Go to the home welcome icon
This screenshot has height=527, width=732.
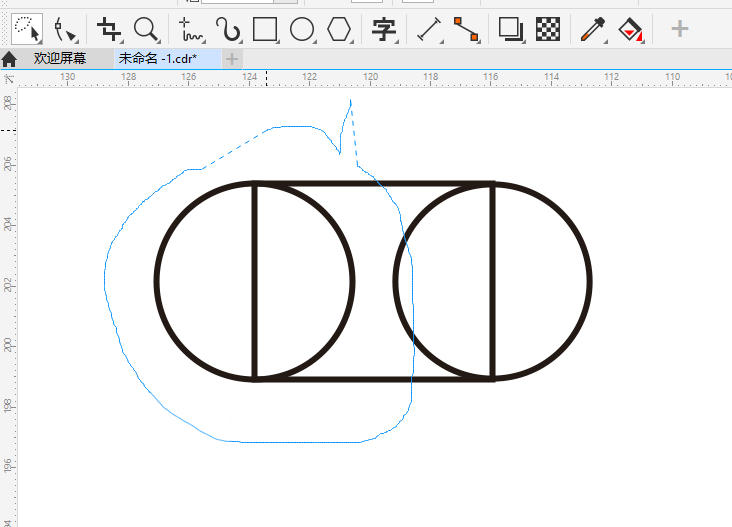click(9, 59)
